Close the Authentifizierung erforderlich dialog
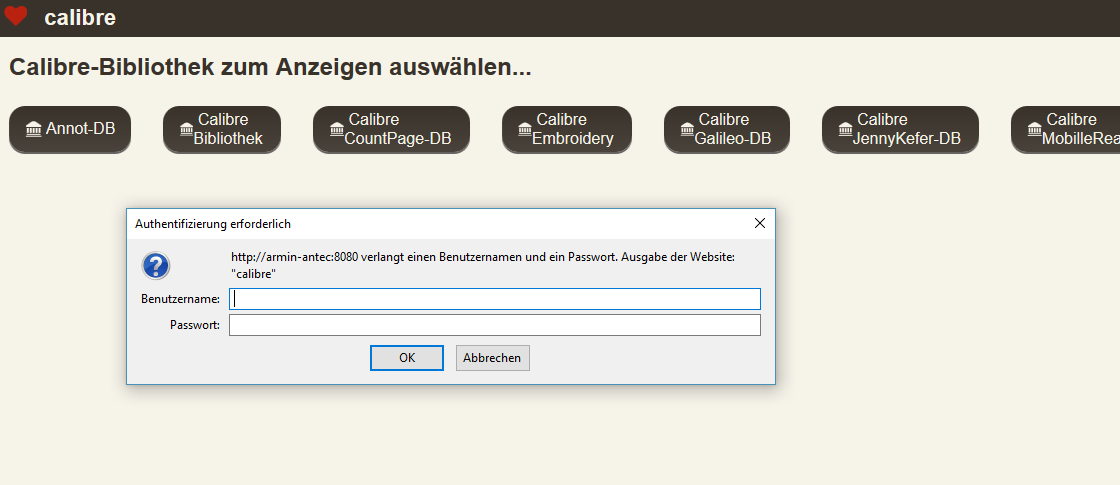The width and height of the screenshot is (1120, 485). pyautogui.click(x=760, y=224)
